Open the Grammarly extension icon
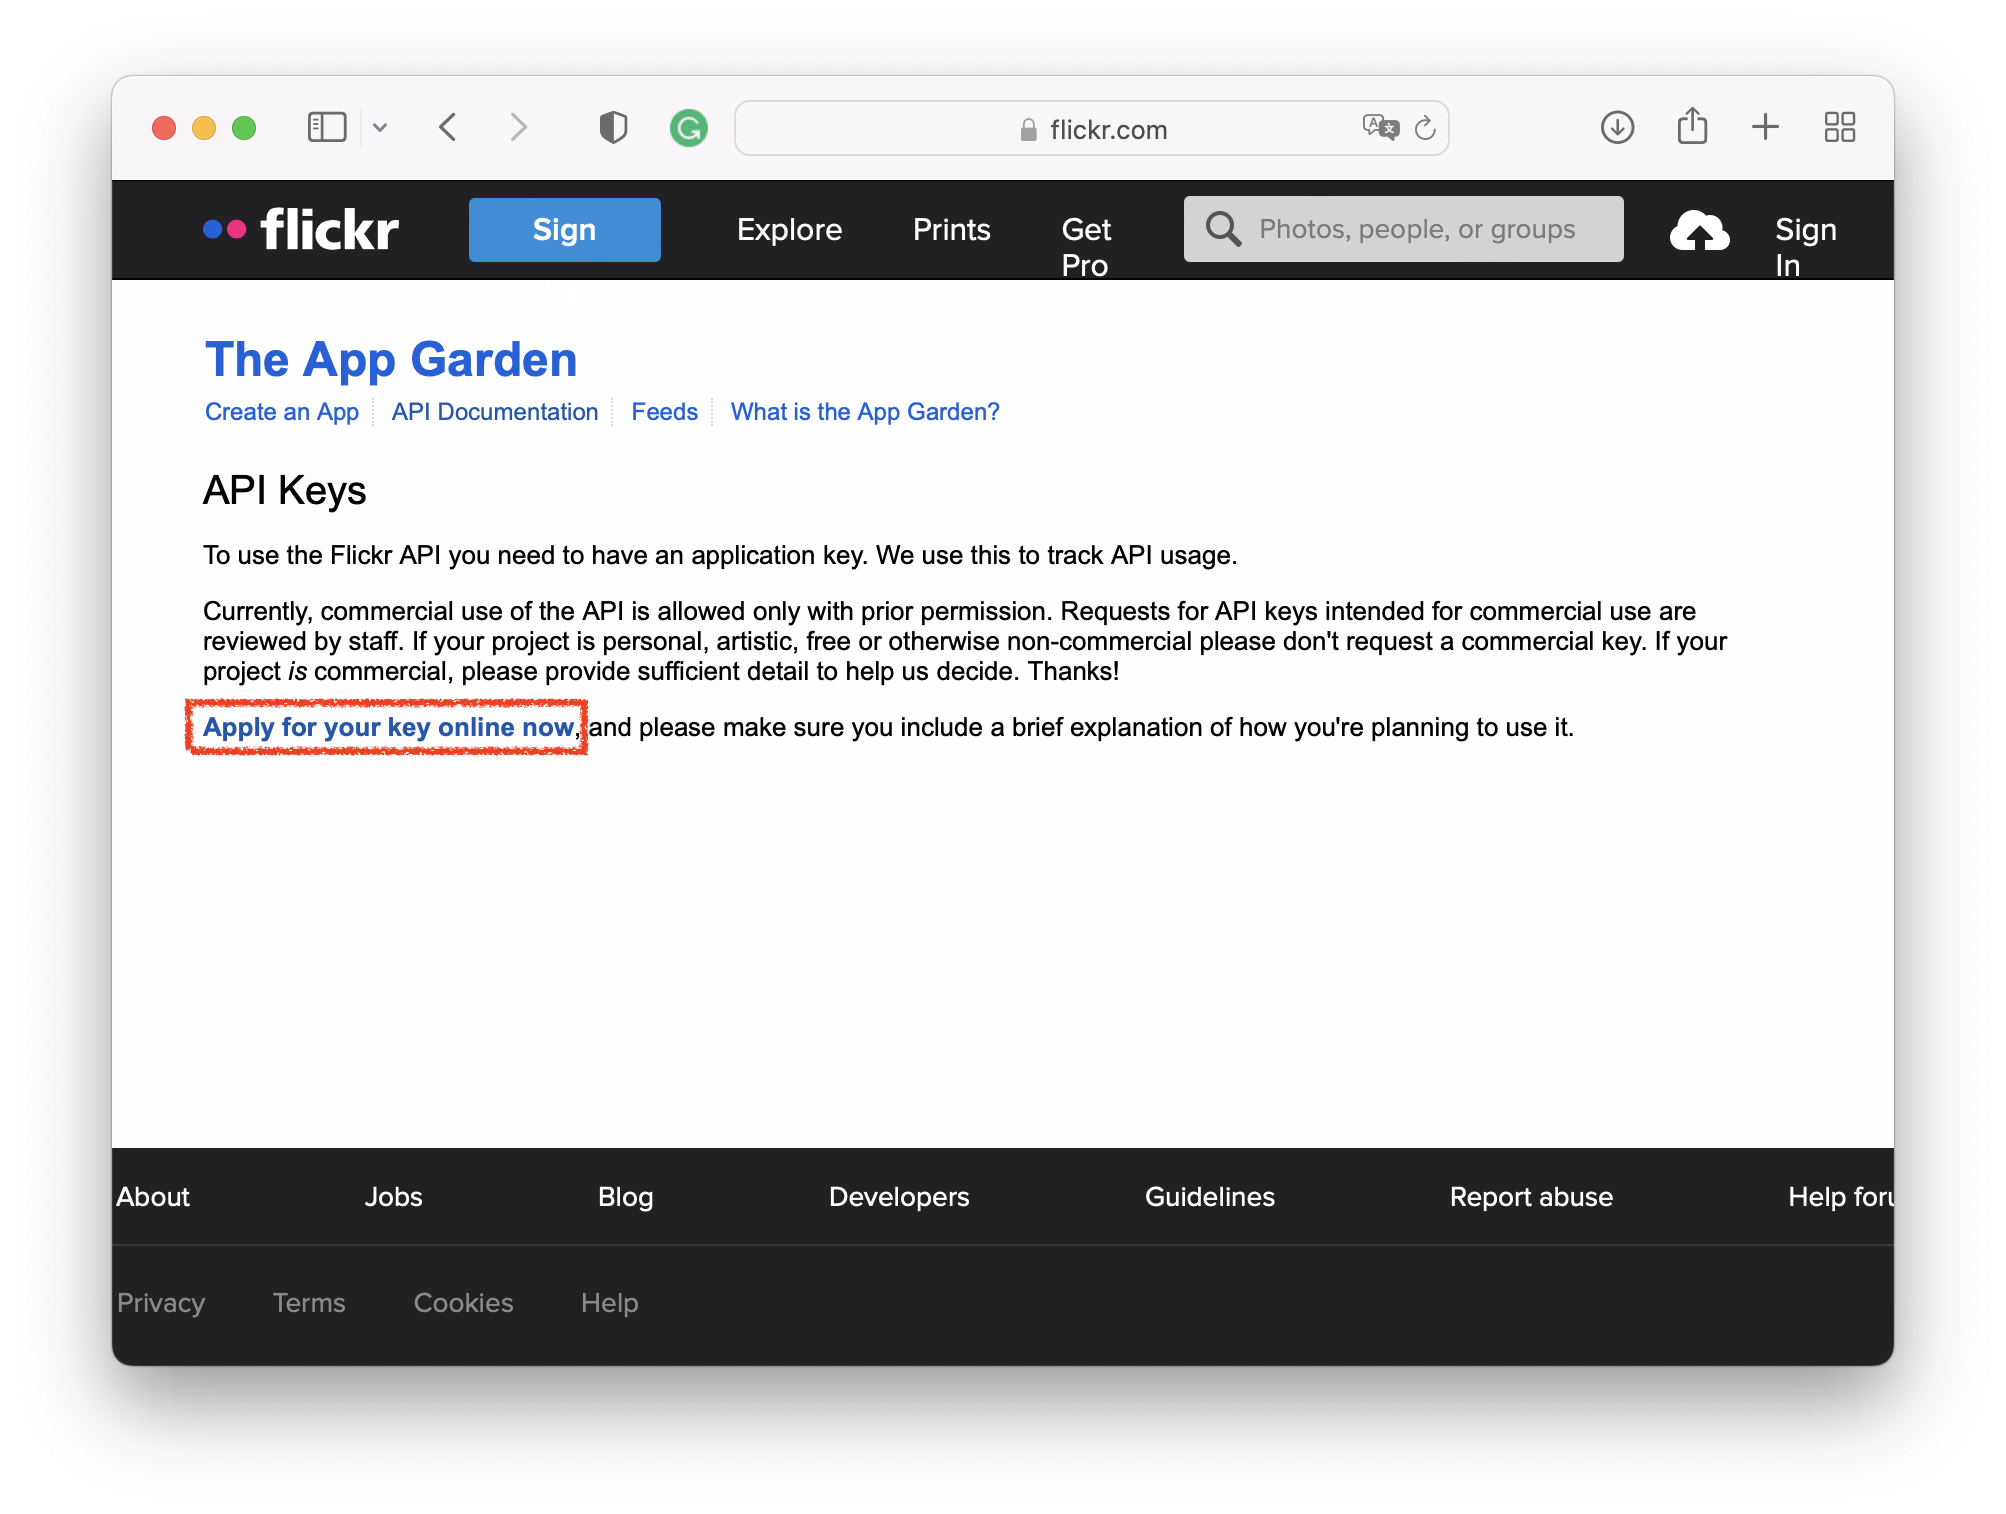 689,128
